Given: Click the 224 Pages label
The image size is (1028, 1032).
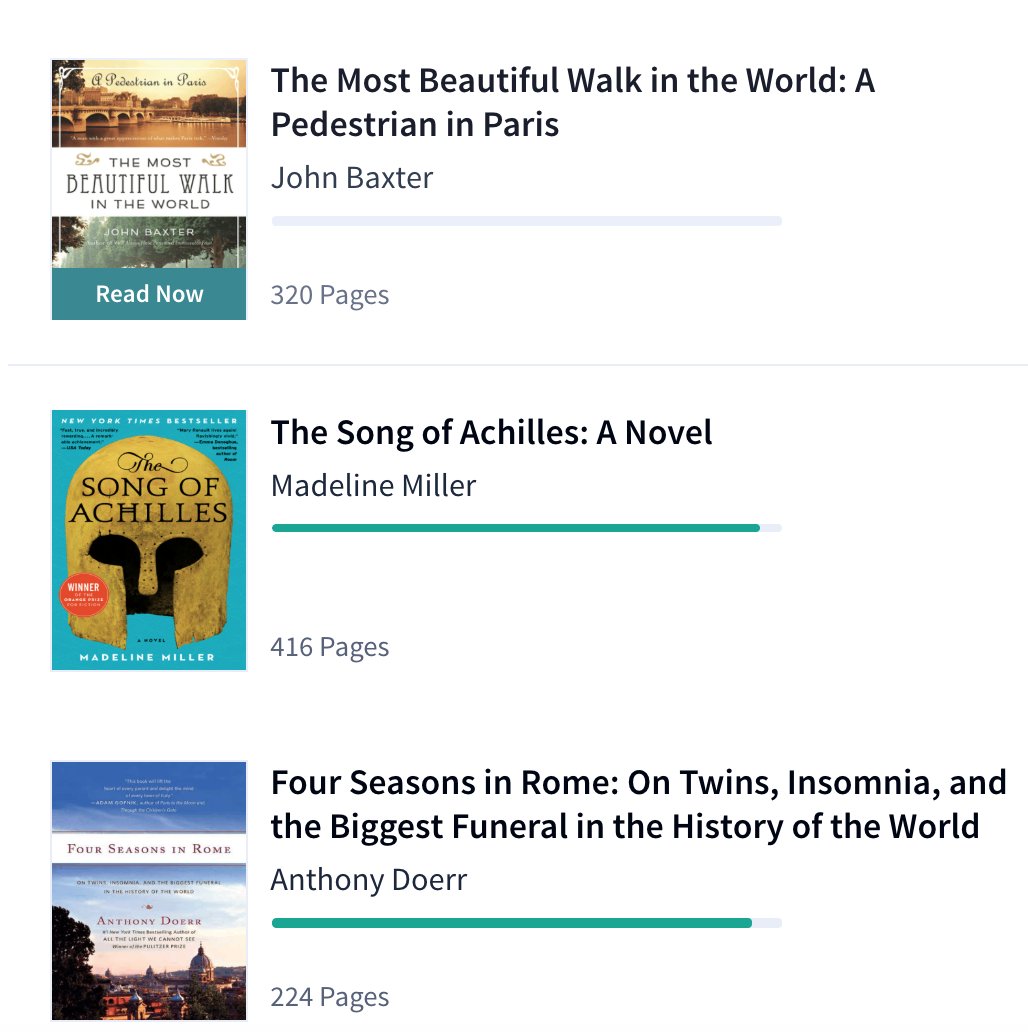Looking at the screenshot, I should coord(330,997).
